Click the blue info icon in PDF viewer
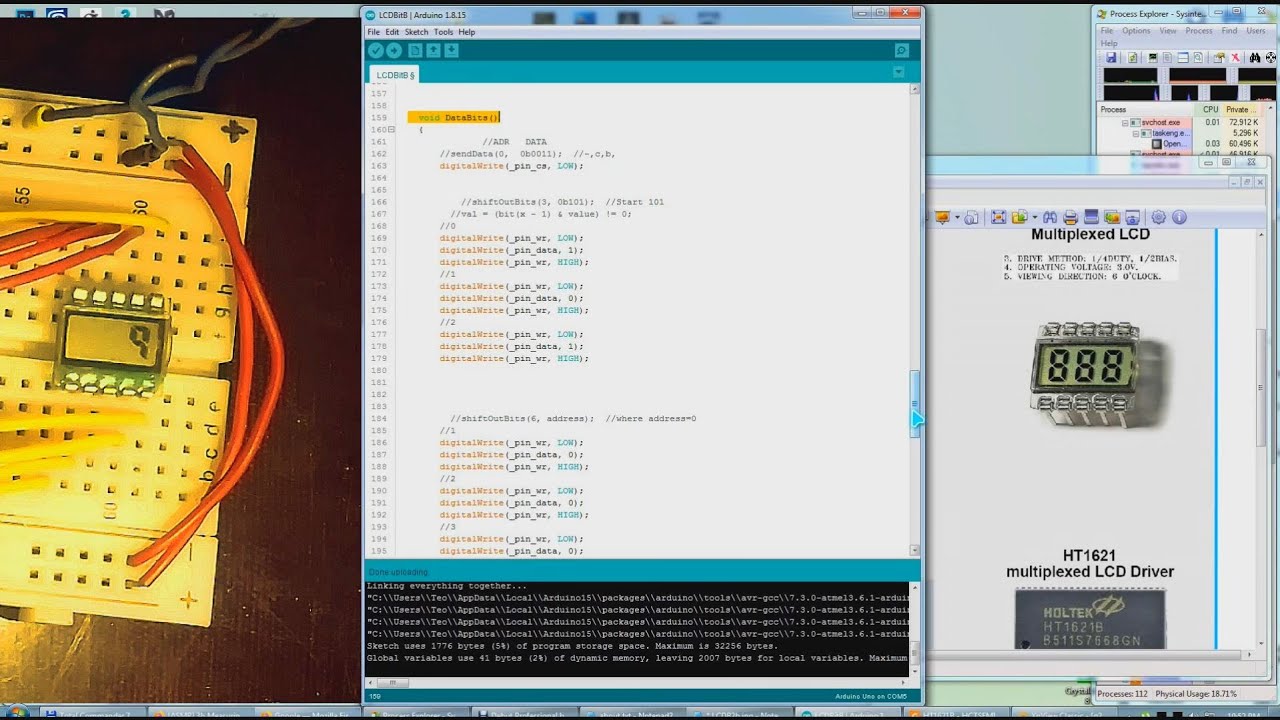The width and height of the screenshot is (1280, 720). [x=1179, y=217]
